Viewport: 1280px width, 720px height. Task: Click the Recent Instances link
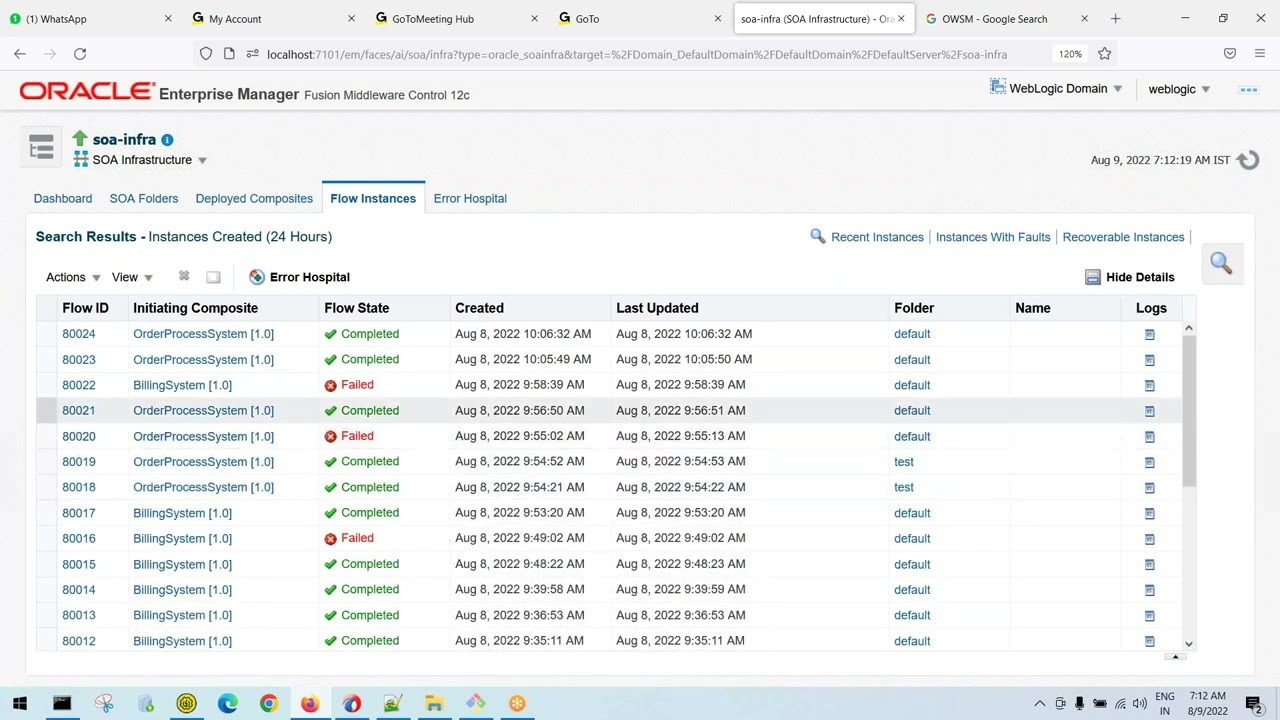coord(877,237)
